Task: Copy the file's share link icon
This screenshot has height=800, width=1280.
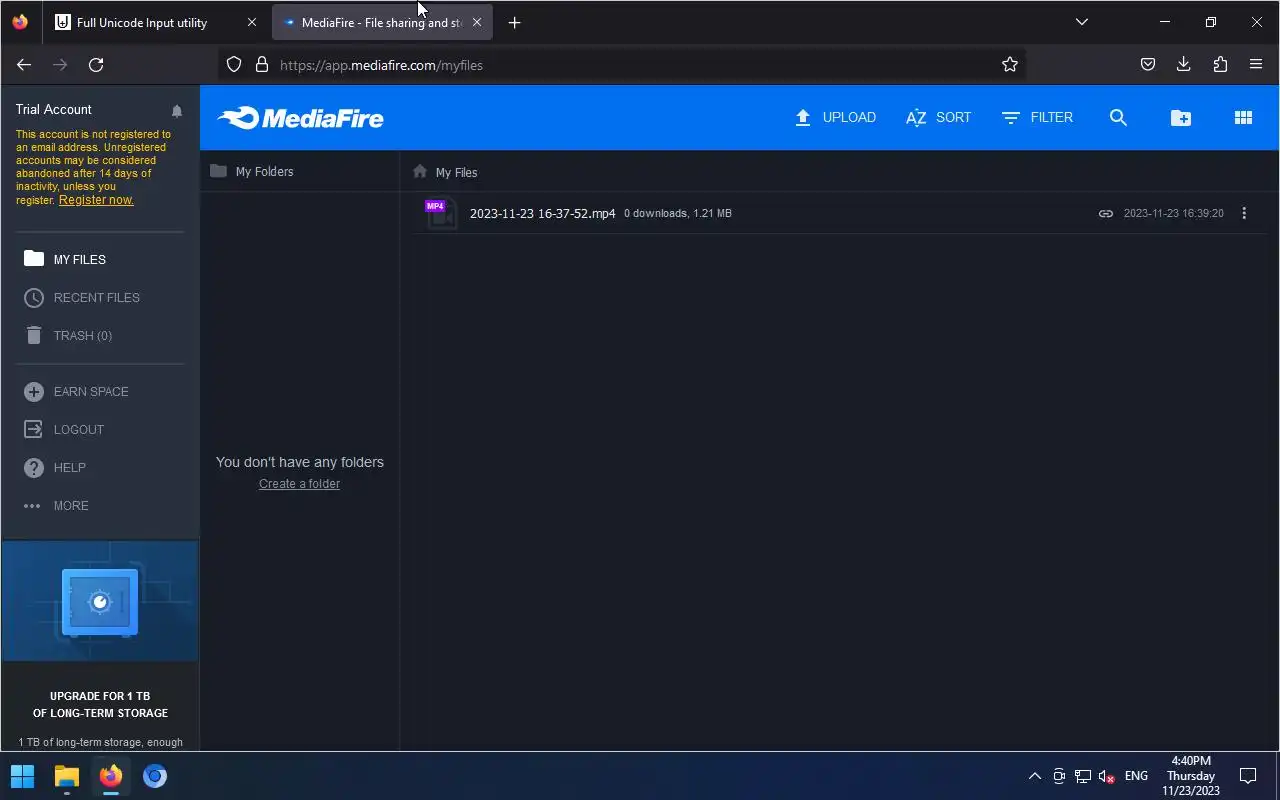Action: (1105, 213)
